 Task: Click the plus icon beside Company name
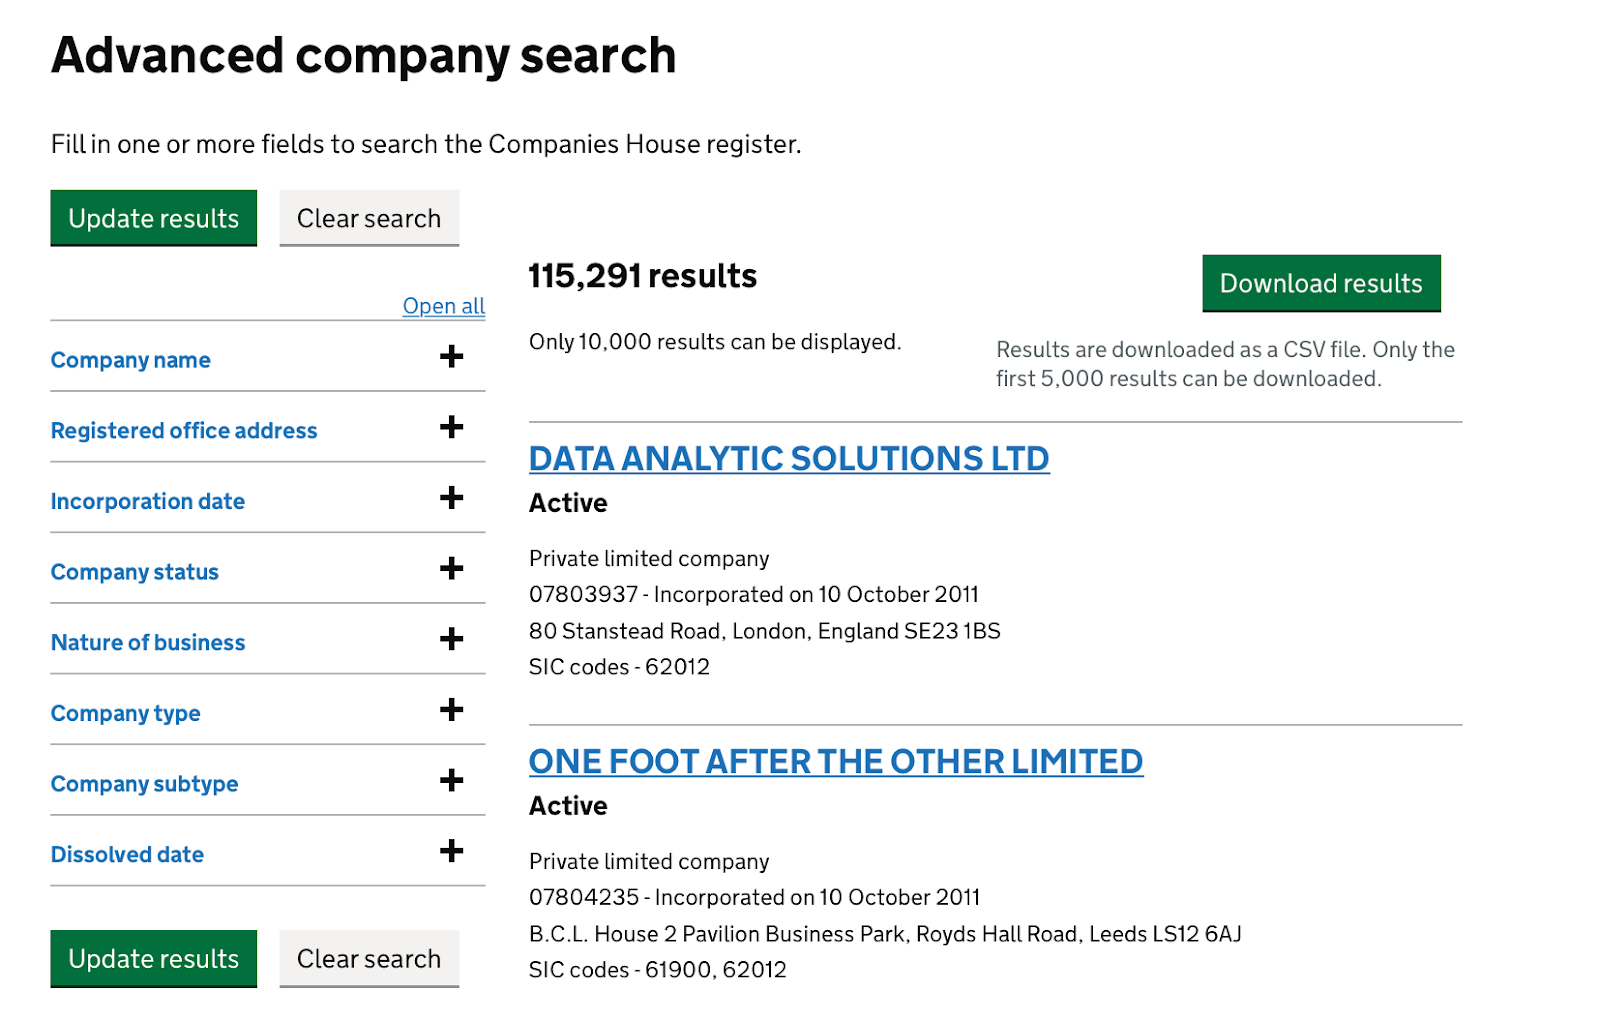coord(451,357)
